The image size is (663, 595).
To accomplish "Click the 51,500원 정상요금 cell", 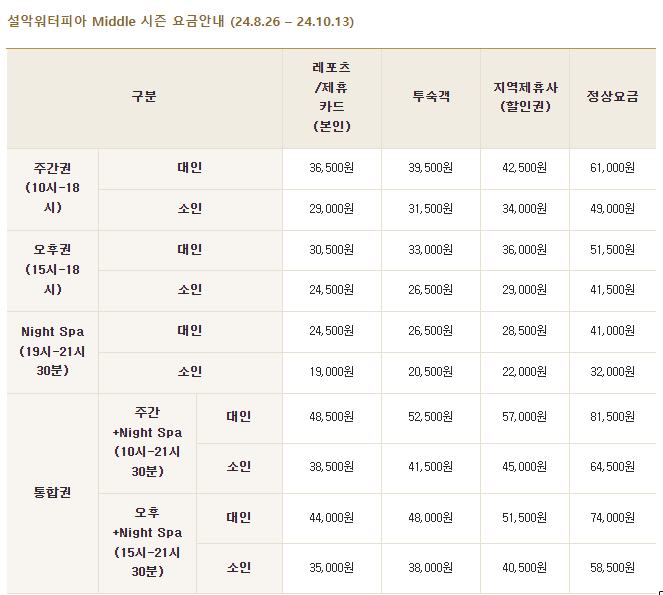I will 612,250.
